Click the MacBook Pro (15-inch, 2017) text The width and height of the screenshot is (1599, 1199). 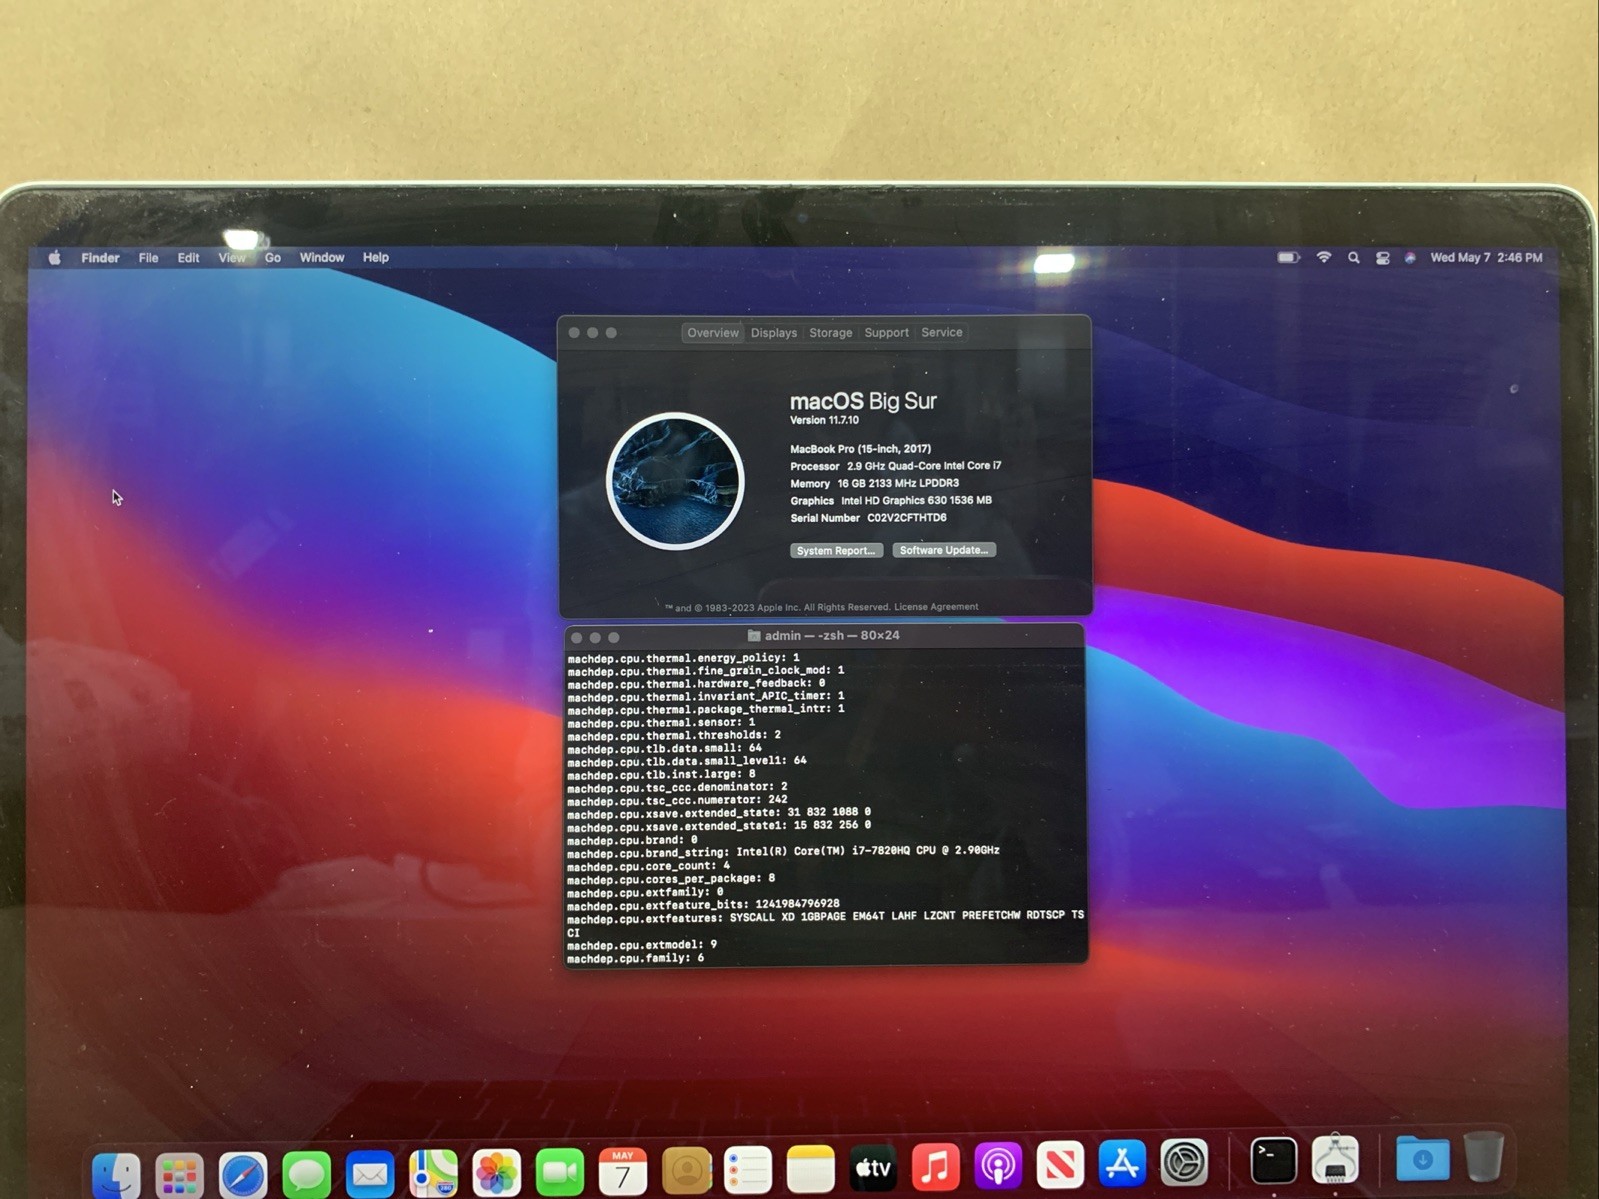860,449
